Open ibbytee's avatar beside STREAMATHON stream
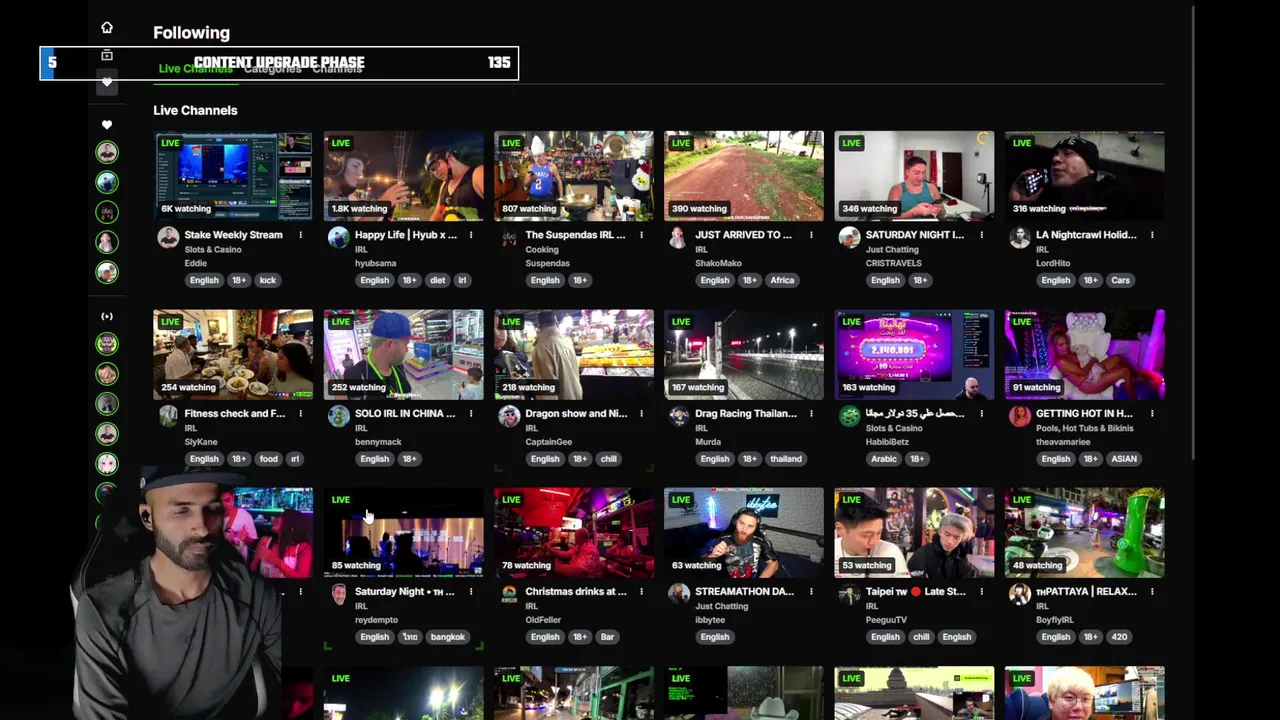 point(679,594)
